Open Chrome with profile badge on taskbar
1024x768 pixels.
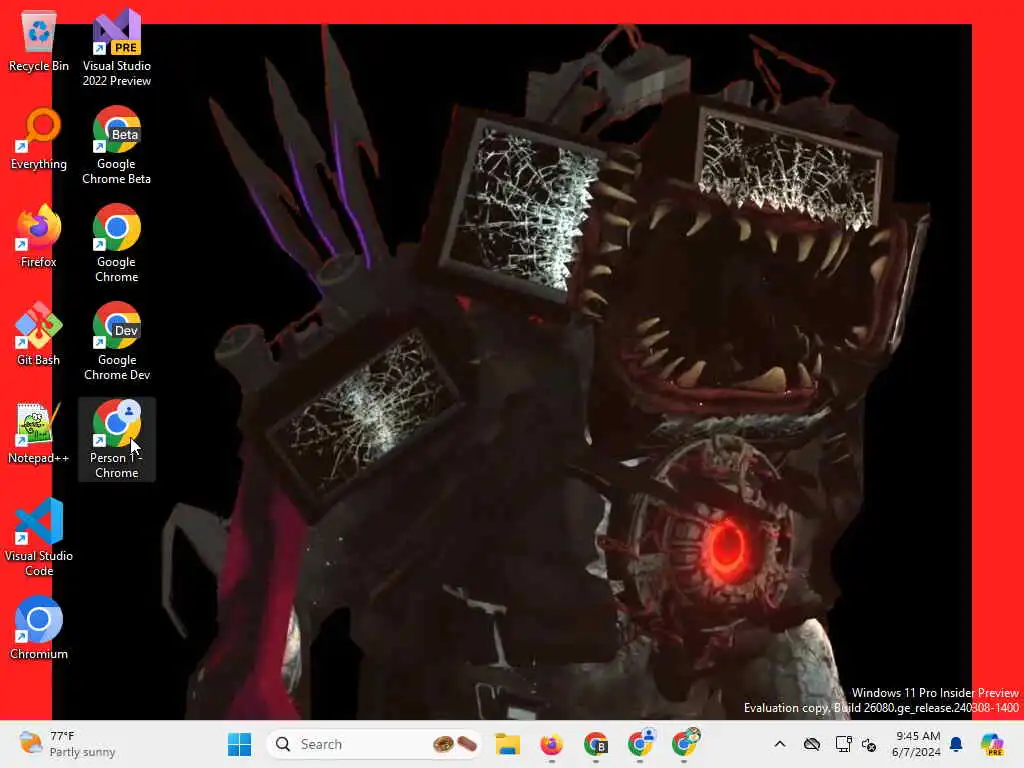(641, 743)
